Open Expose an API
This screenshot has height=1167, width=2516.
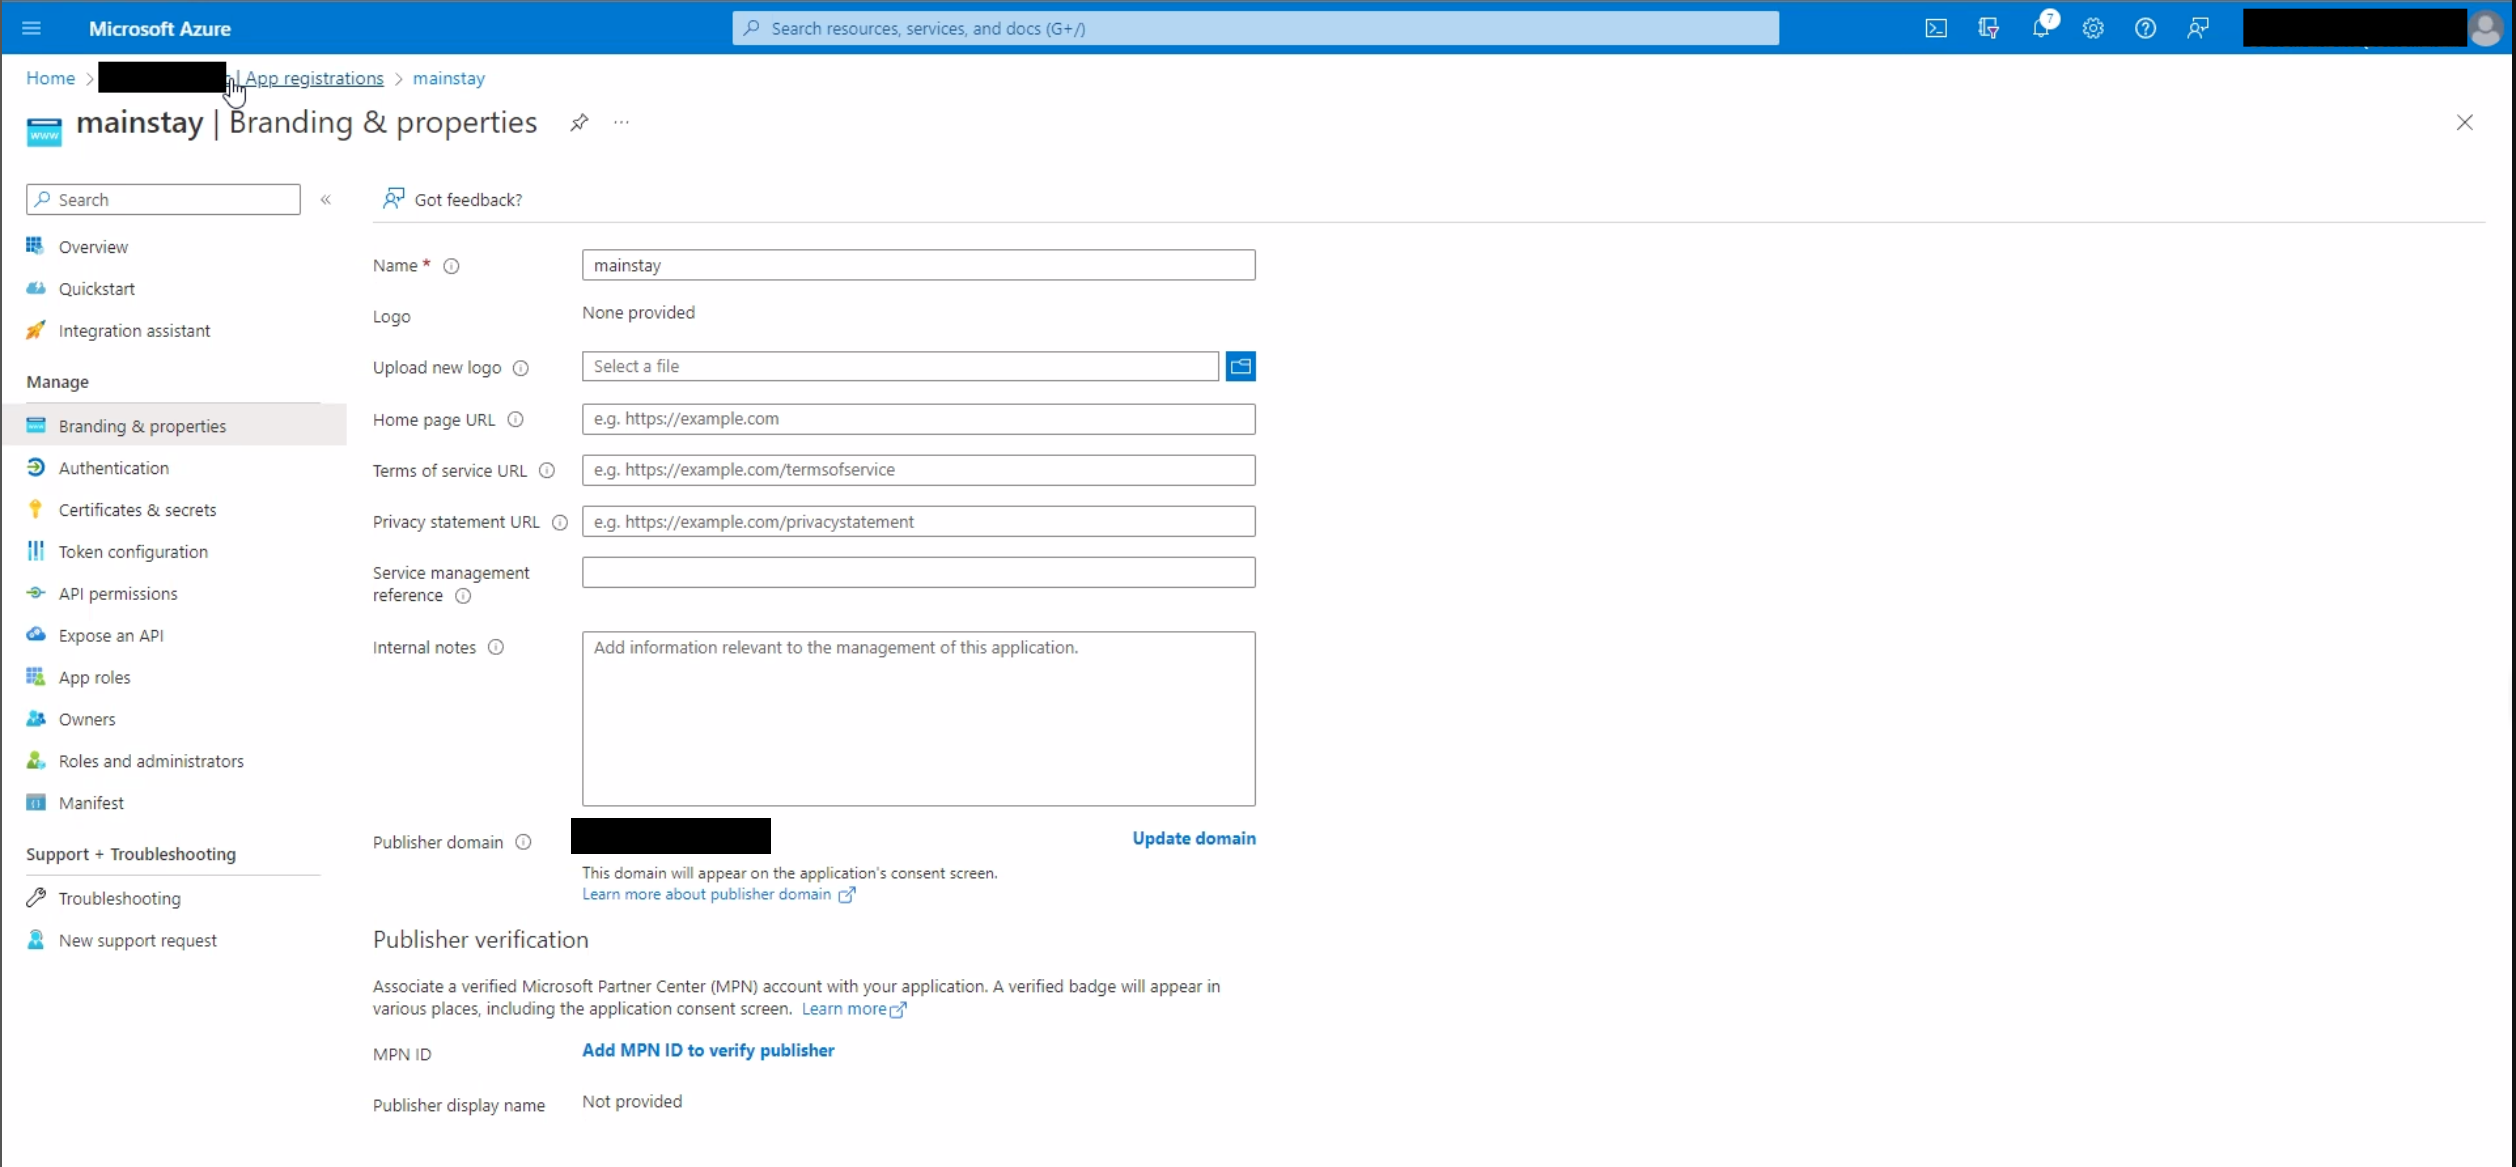pos(111,636)
